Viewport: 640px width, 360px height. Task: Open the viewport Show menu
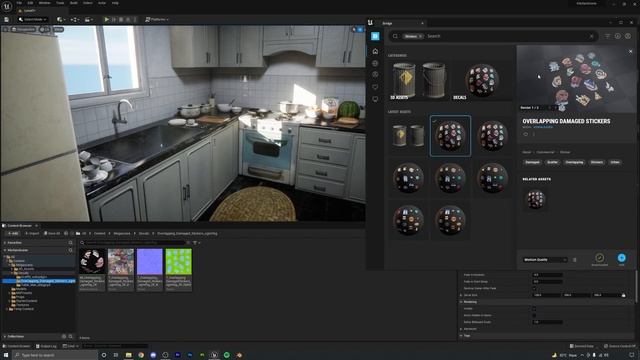[x=58, y=29]
